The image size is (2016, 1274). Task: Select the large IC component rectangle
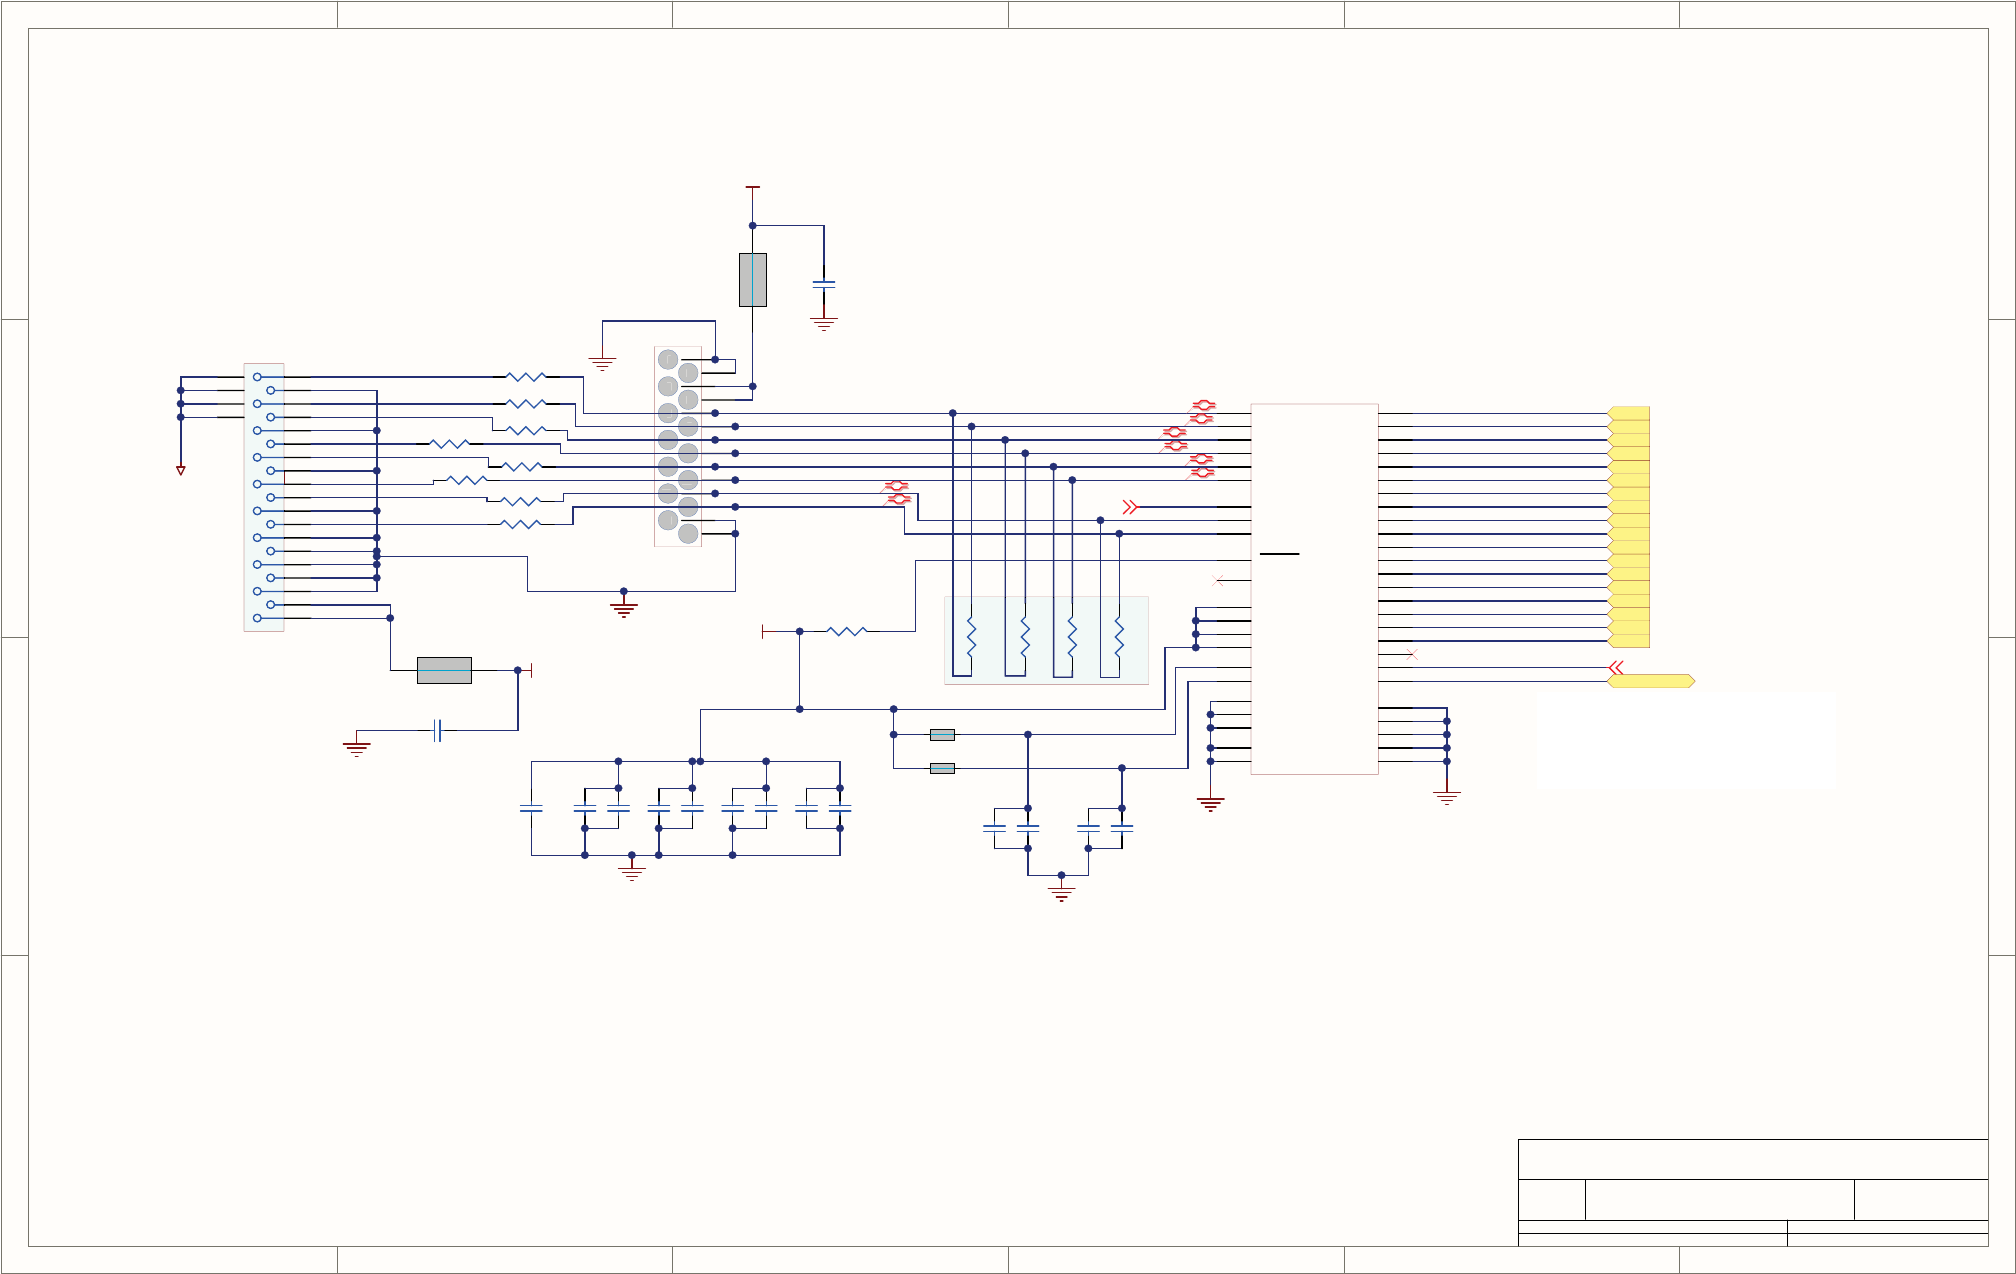pos(1314,590)
